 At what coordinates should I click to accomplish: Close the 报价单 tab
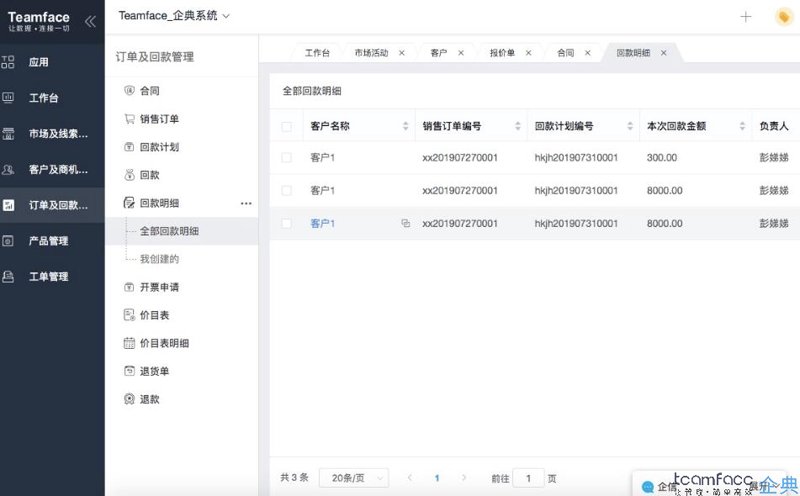[529, 53]
